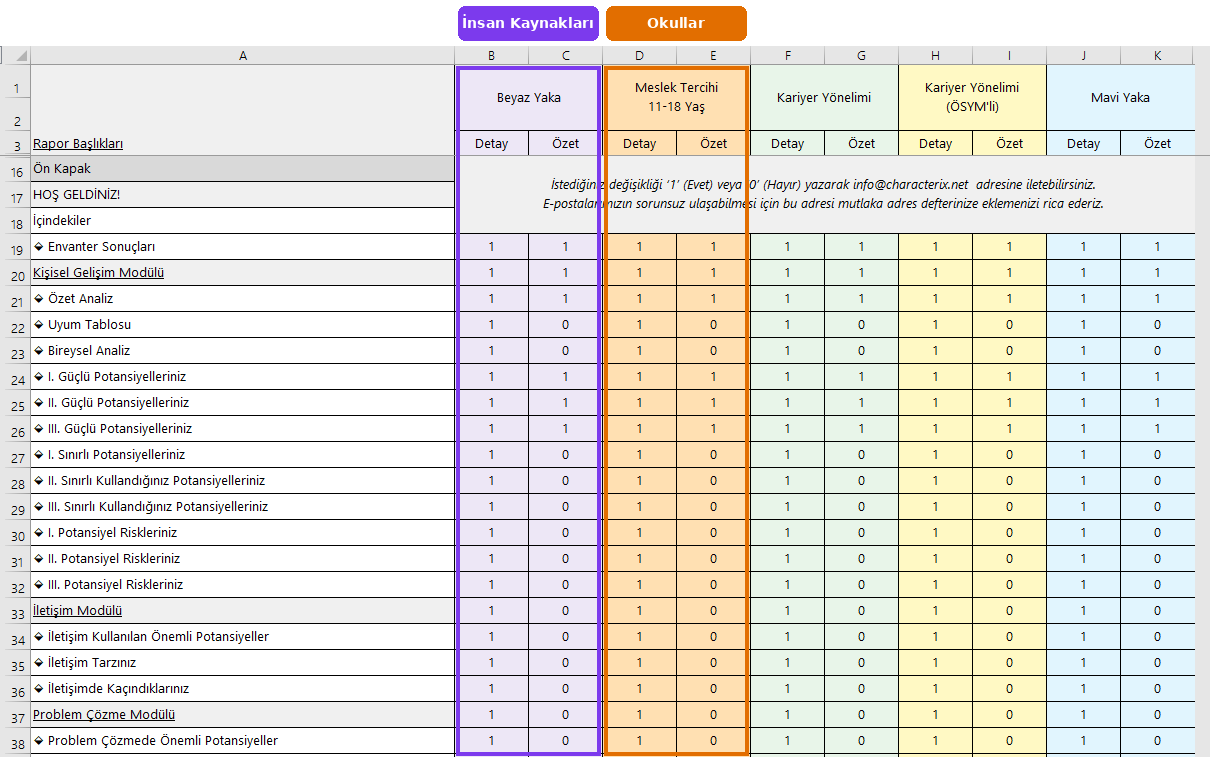The width and height of the screenshot is (1210, 757).
Task: Click Özet subheader under Kariyer Yönelimi (ÖSYM'li)
Action: 1009,144
